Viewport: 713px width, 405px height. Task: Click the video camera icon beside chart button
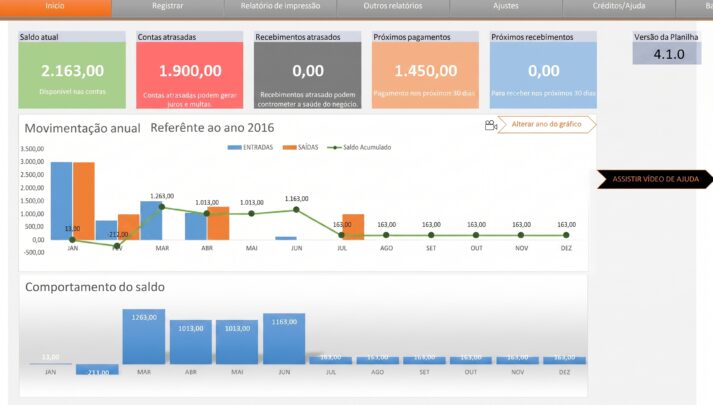coord(491,125)
